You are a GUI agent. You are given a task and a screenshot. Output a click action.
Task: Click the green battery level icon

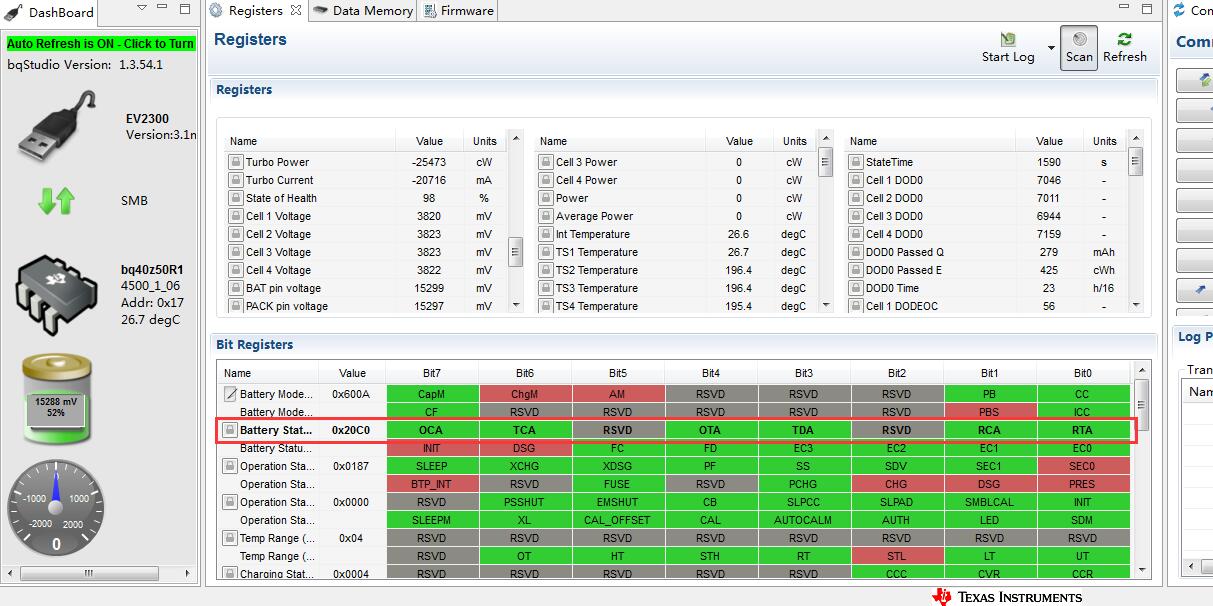point(57,399)
